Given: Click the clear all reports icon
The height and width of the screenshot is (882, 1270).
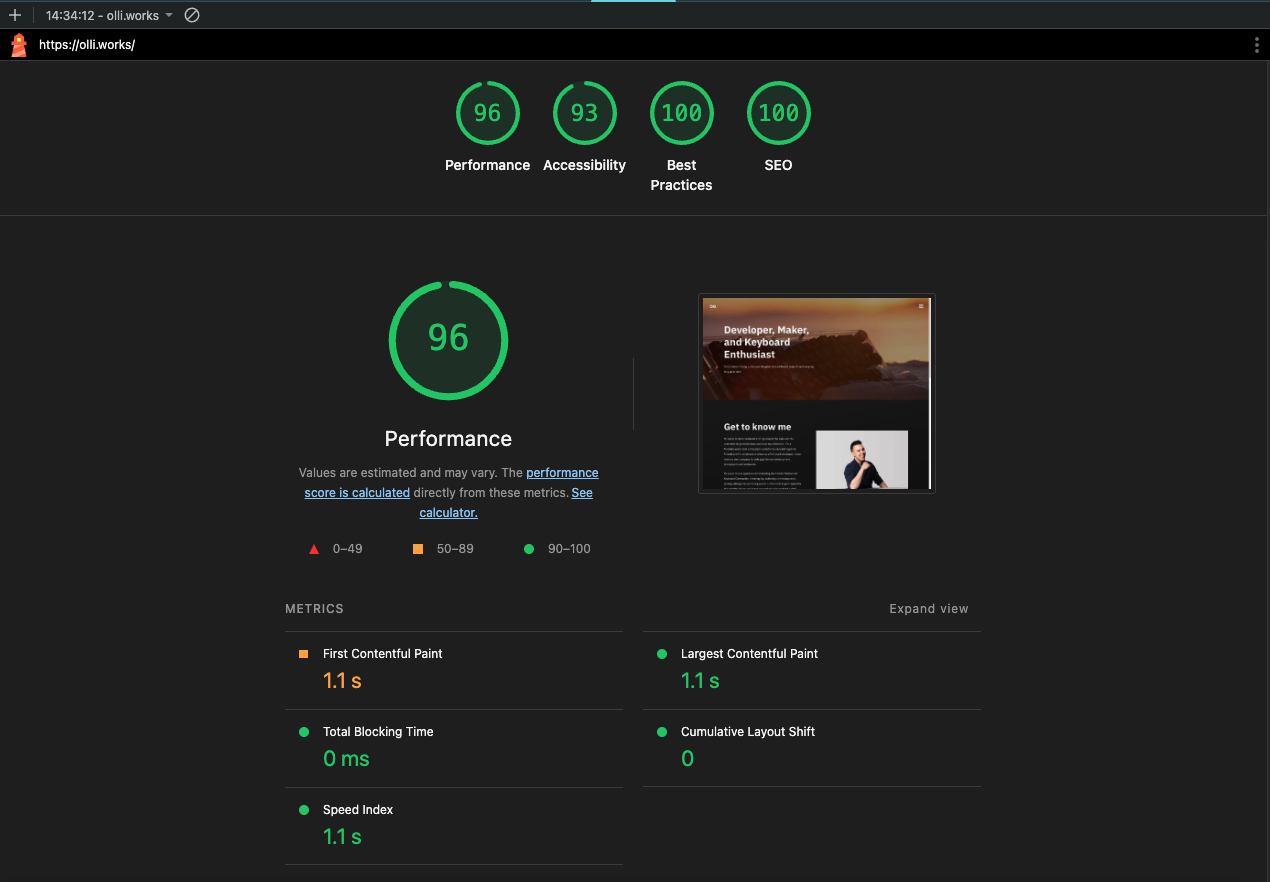Looking at the screenshot, I should (x=192, y=15).
